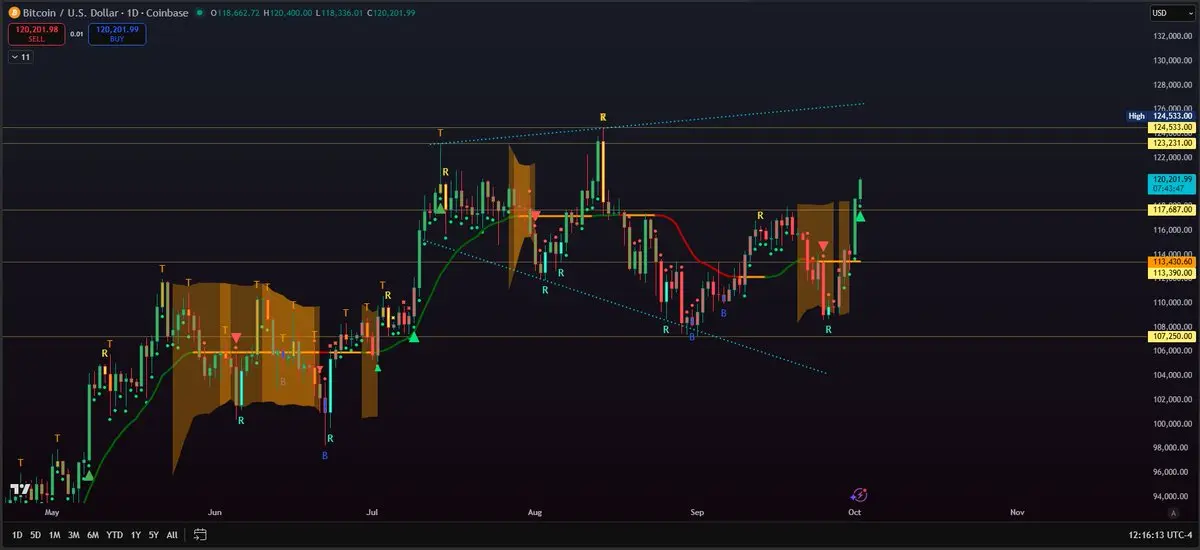Click the green market status dot
The width and height of the screenshot is (1200, 550).
pos(200,13)
